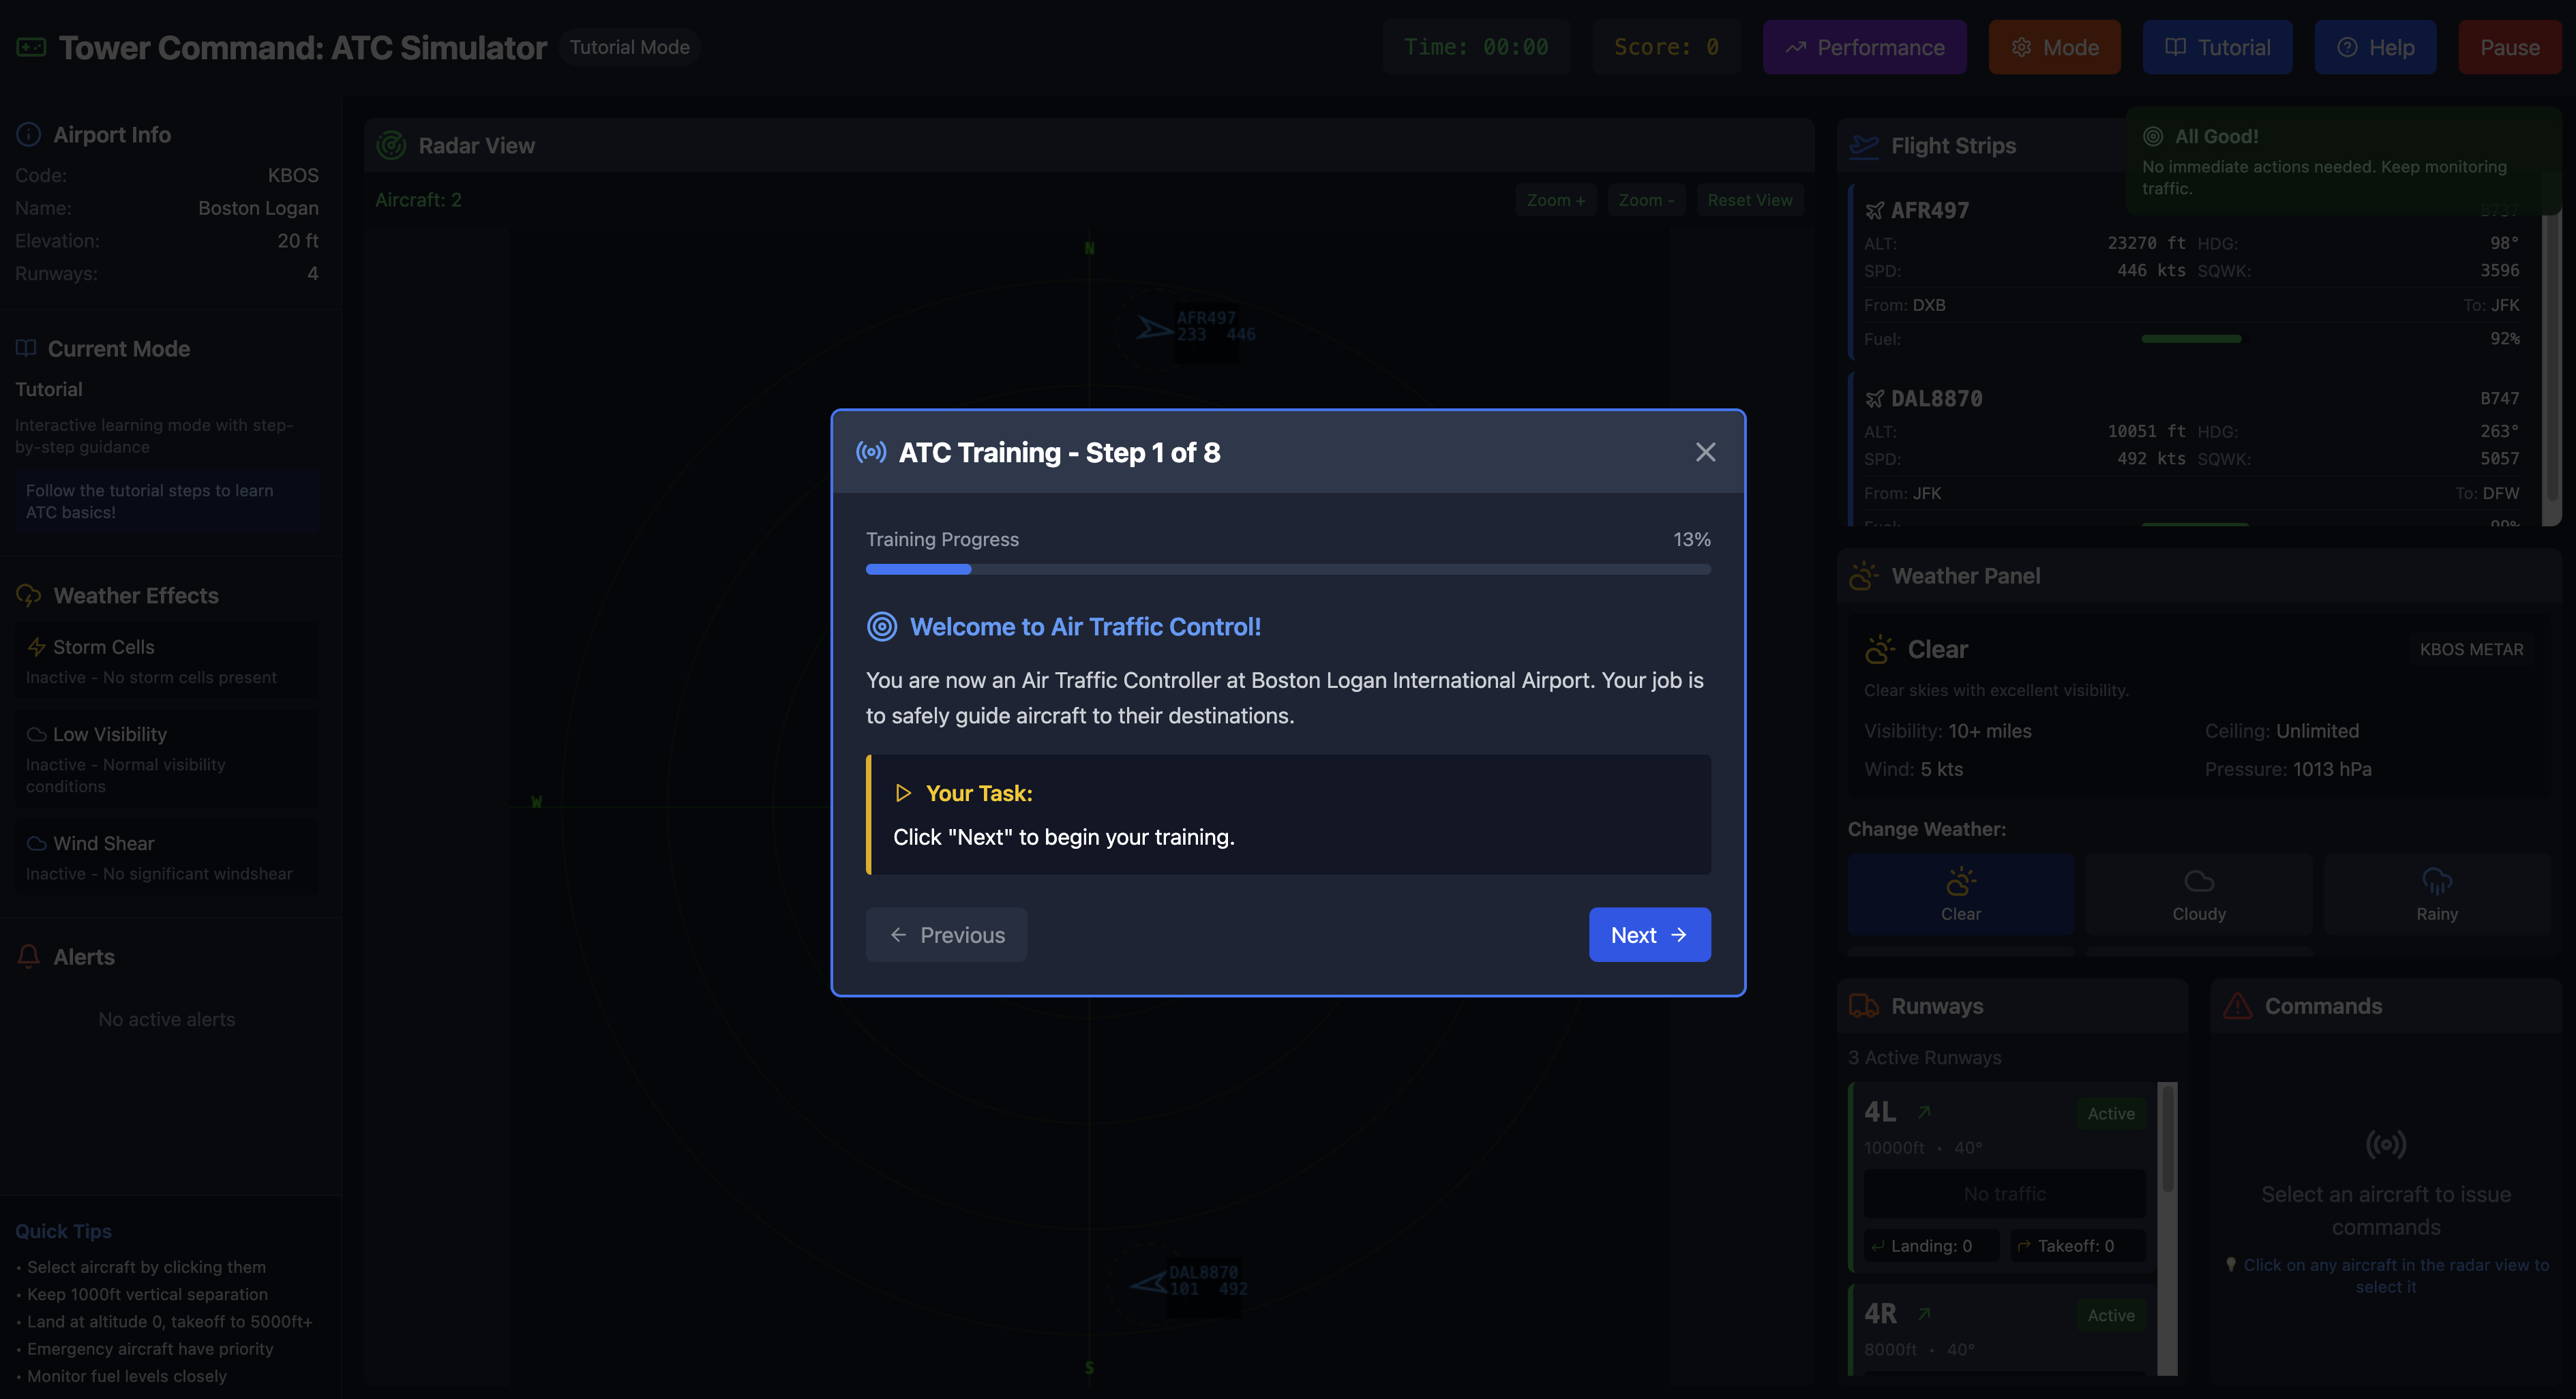Select the DAL8870 flight strip
Viewport: 2576px width, 1399px height.
coord(2190,445)
